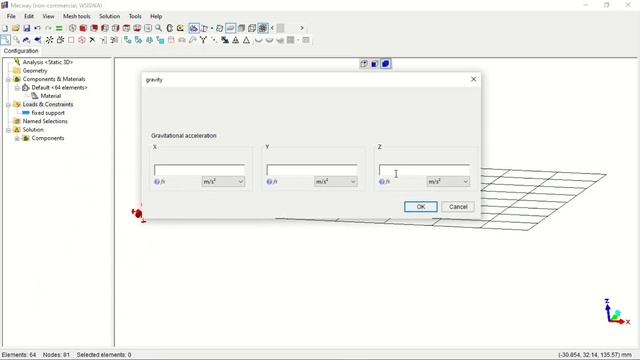Open the Solution menu

[x=109, y=16]
